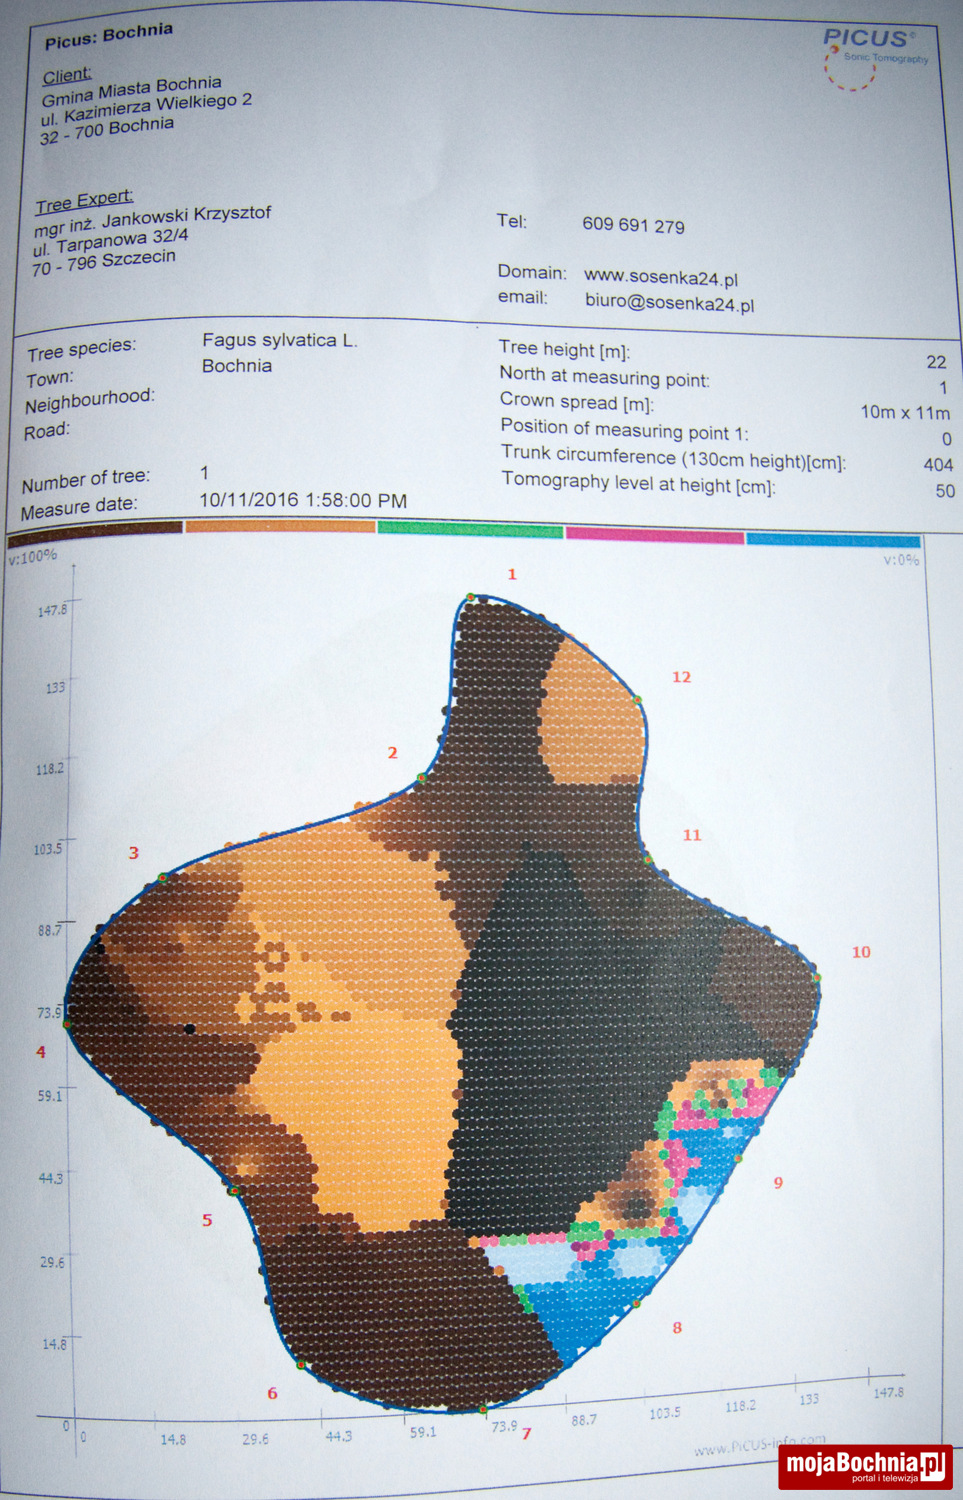963x1500 pixels.
Task: Click the trunk circumference value 404
Action: [x=938, y=464]
